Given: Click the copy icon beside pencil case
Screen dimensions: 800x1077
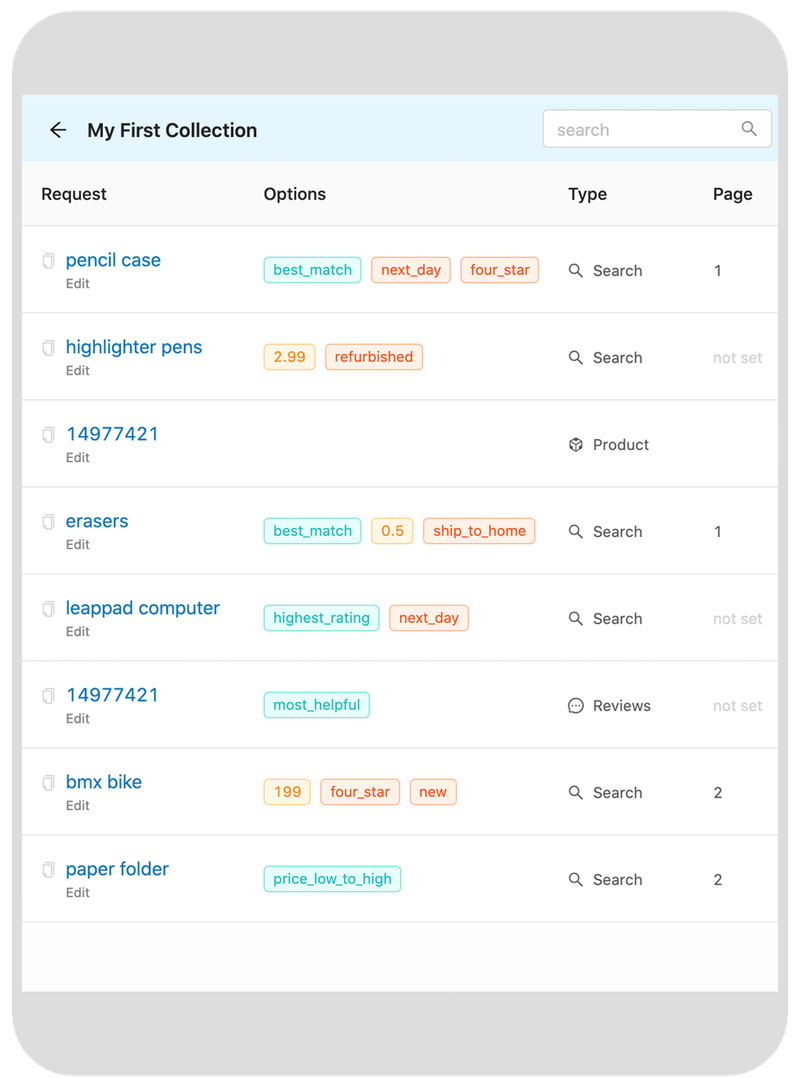Looking at the screenshot, I should 48,261.
